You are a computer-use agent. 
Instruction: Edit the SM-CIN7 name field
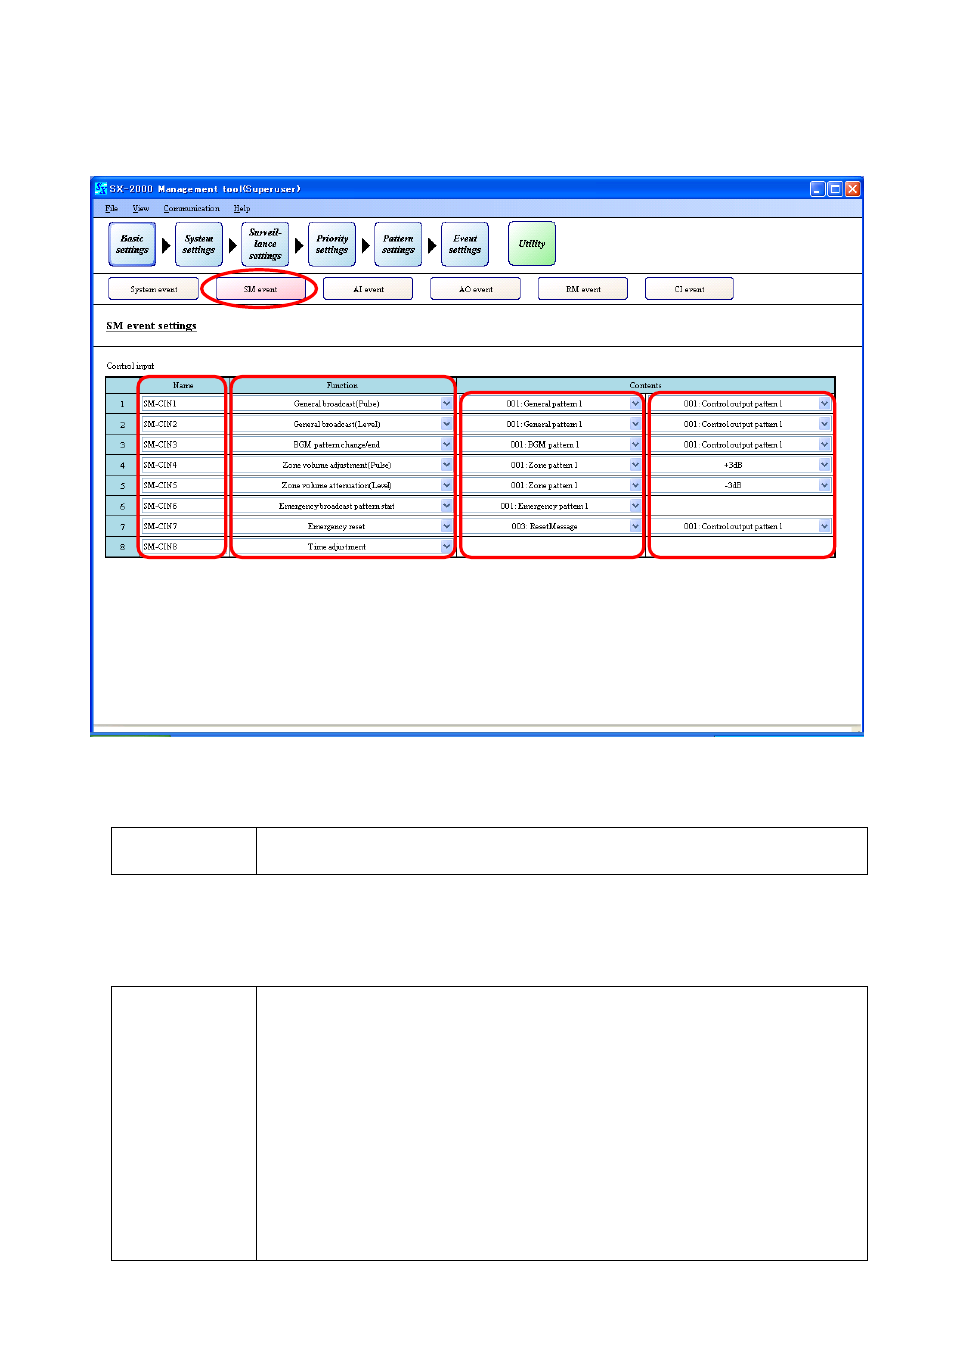point(183,526)
